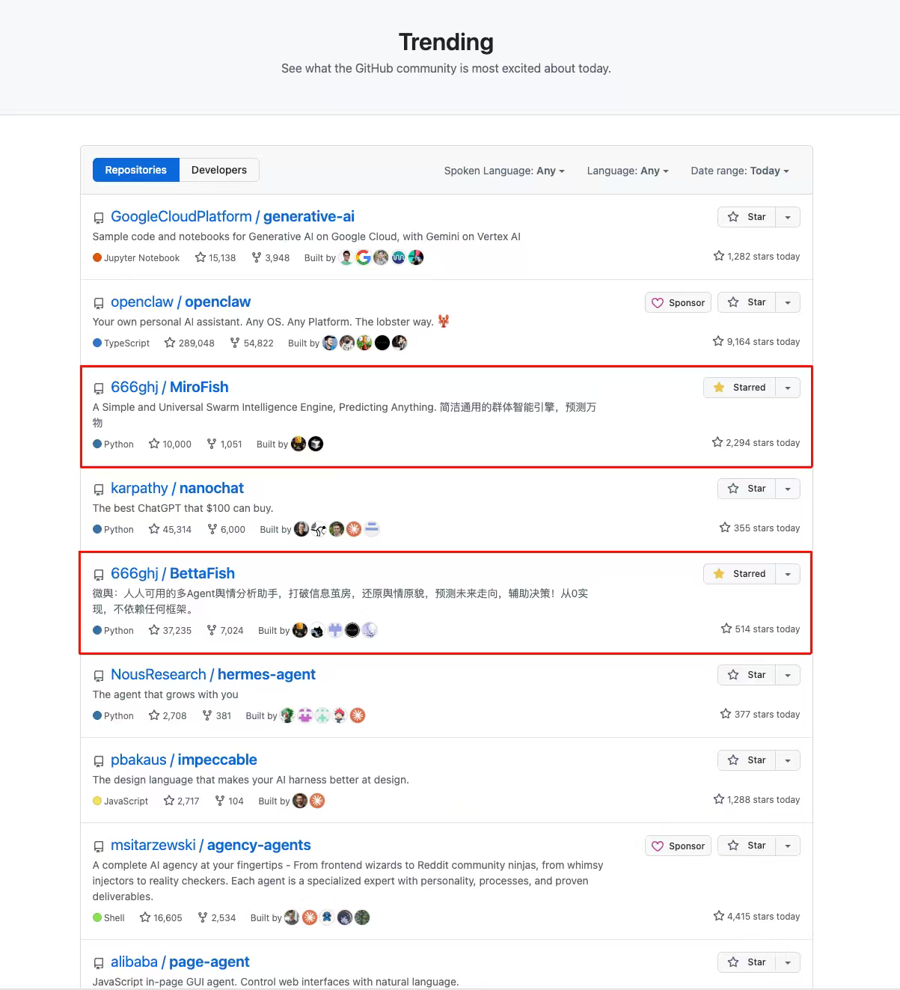
Task: Unstar the 666ghj / MiroFish repository
Action: (739, 388)
